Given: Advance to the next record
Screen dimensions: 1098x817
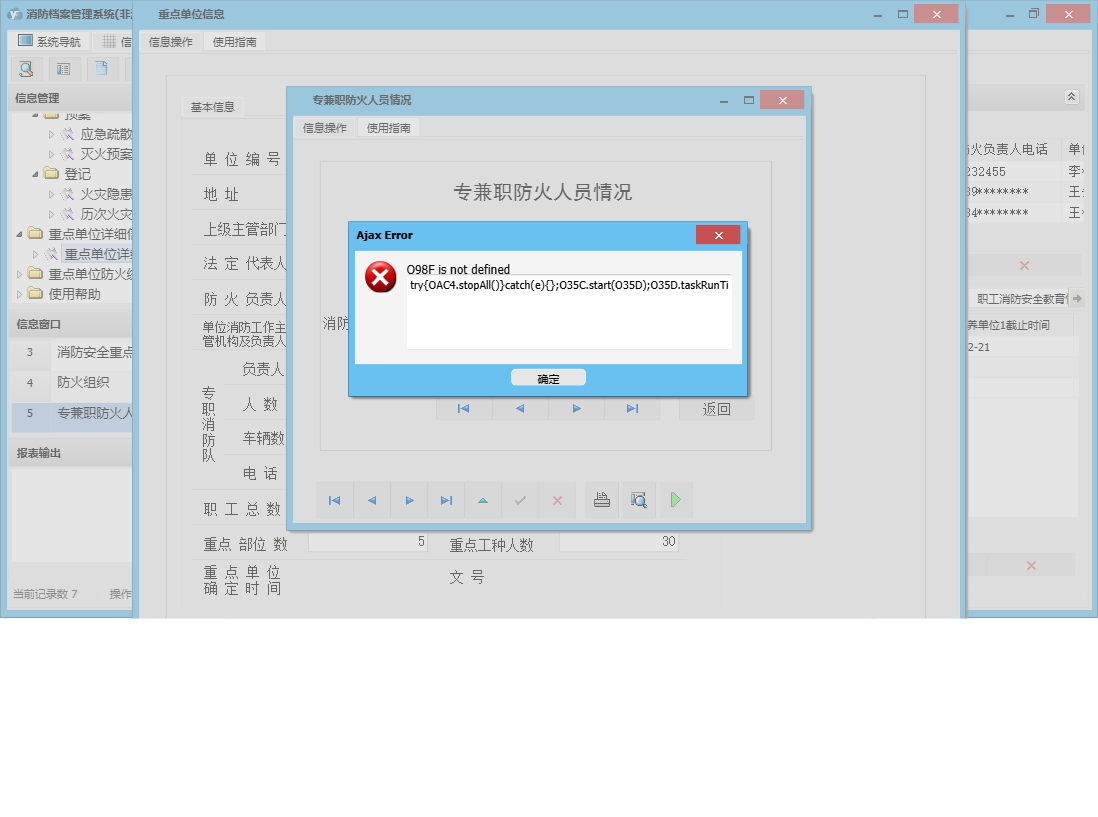Looking at the screenshot, I should pyautogui.click(x=409, y=500).
